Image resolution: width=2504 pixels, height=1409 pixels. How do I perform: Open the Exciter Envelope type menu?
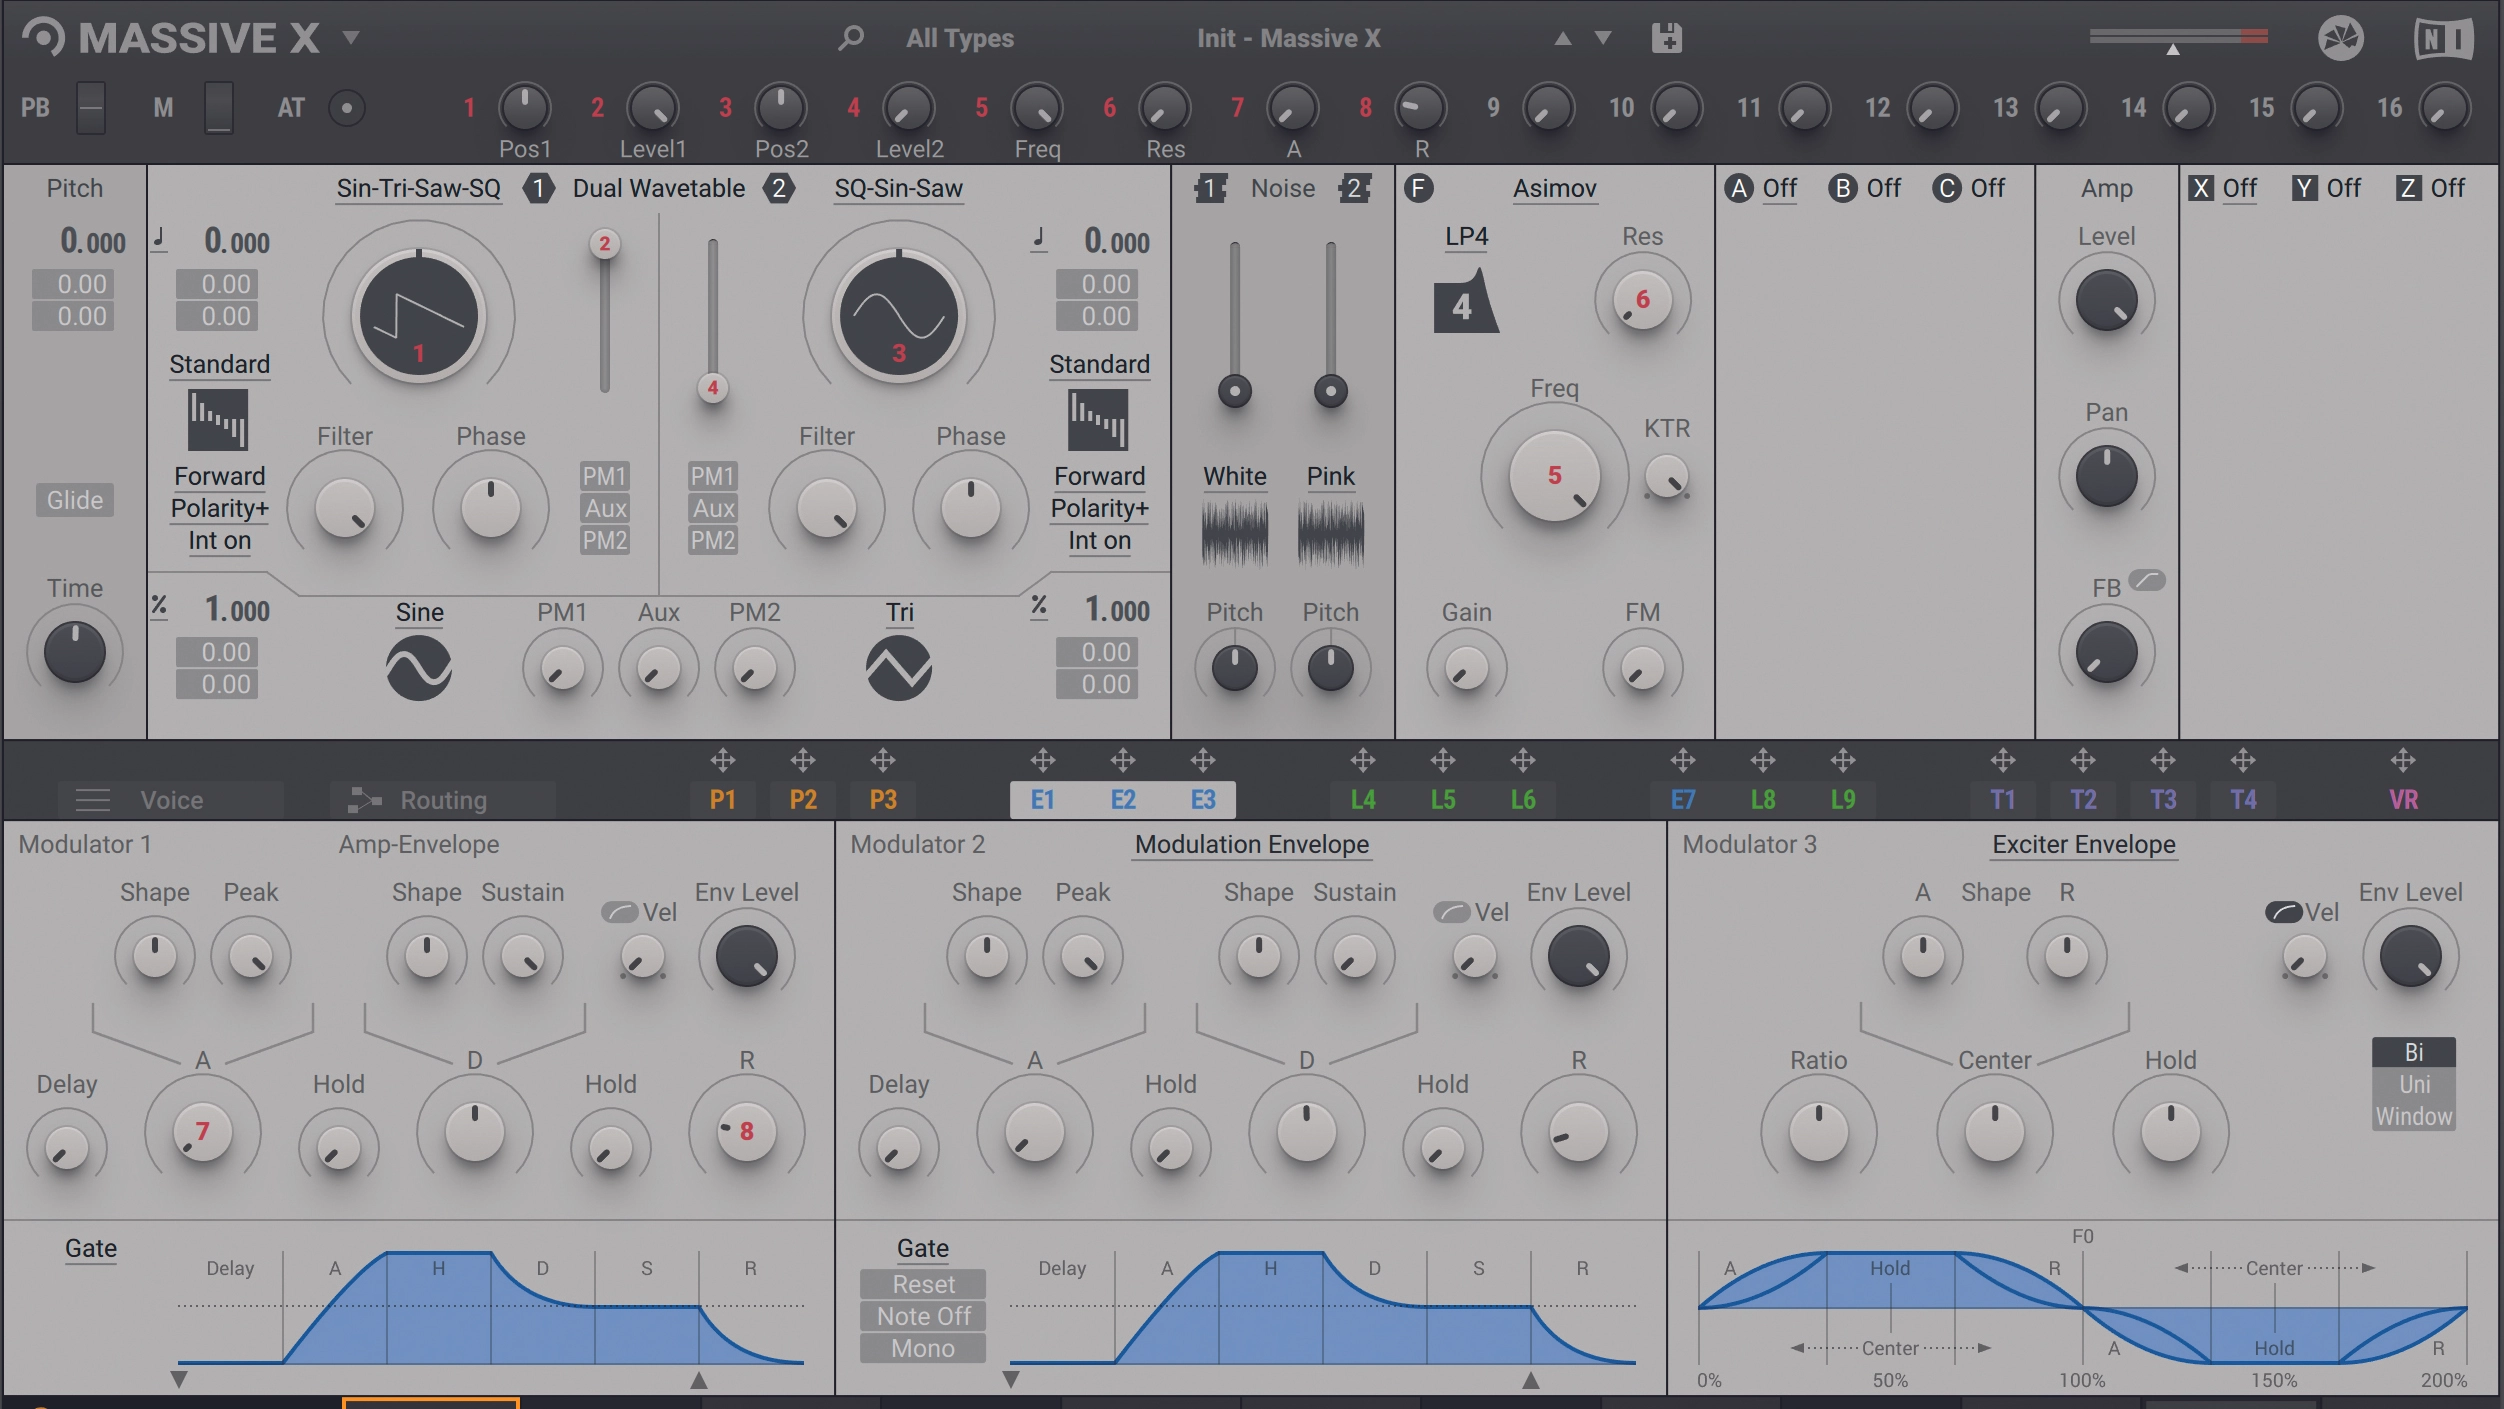pos(2083,844)
